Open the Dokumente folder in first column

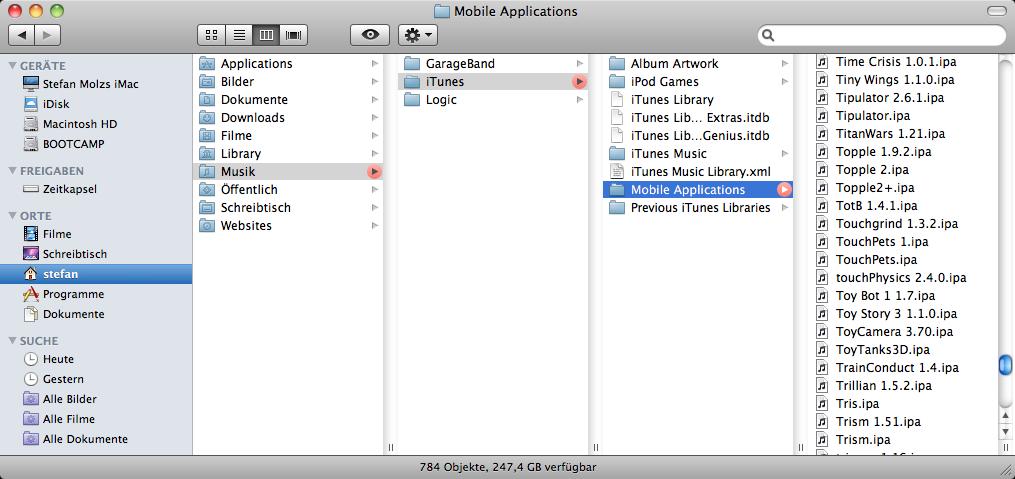click(289, 100)
